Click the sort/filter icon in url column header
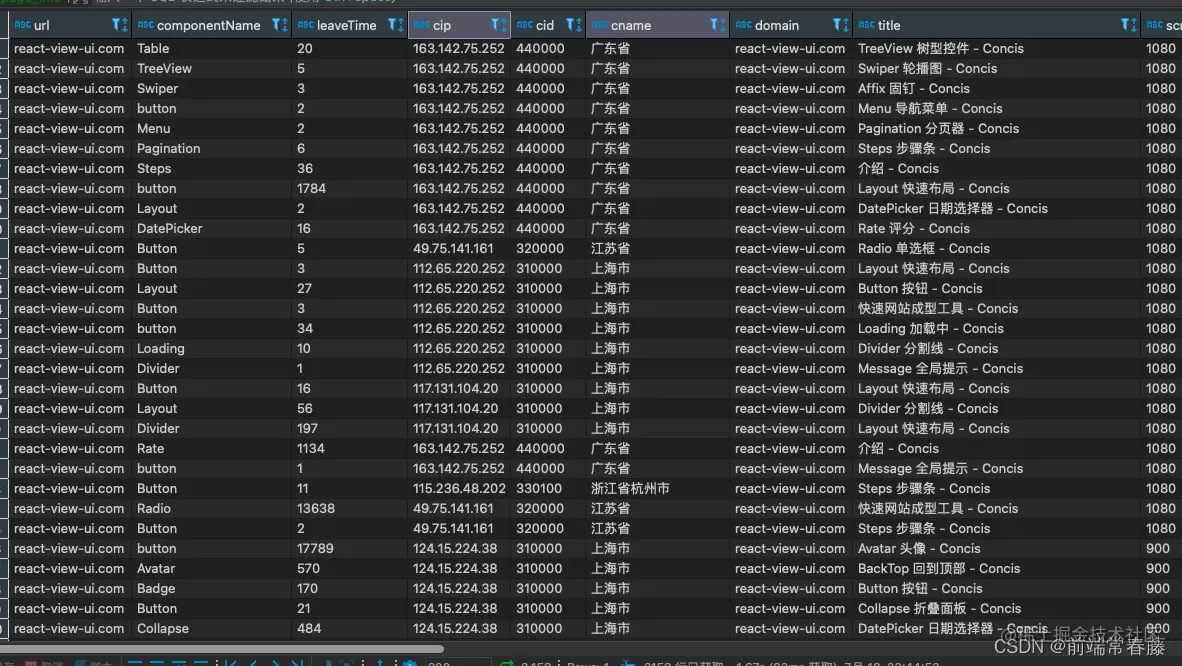Screen dimensions: 1182x666 point(120,25)
